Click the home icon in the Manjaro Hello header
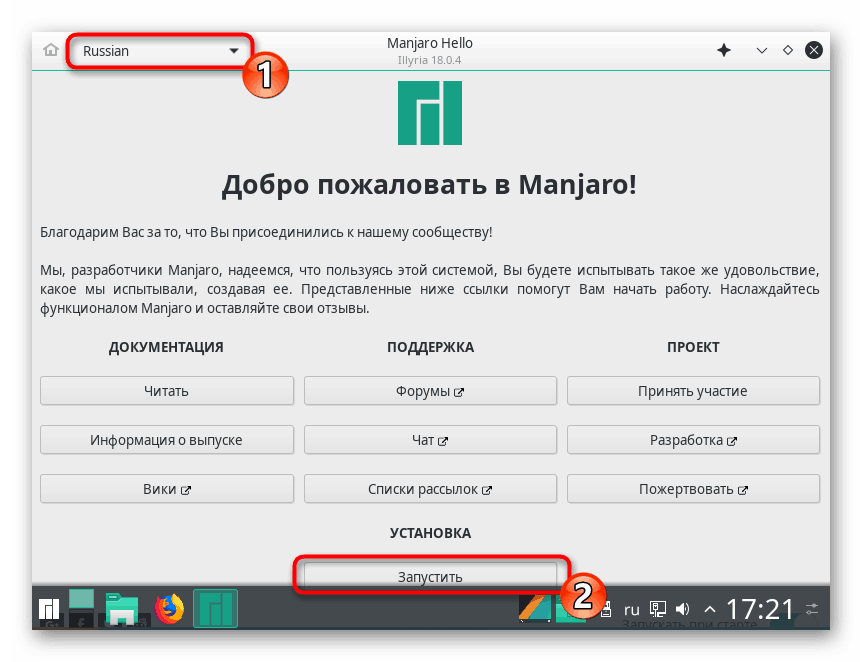Screen dimensions: 862x662 (49, 48)
